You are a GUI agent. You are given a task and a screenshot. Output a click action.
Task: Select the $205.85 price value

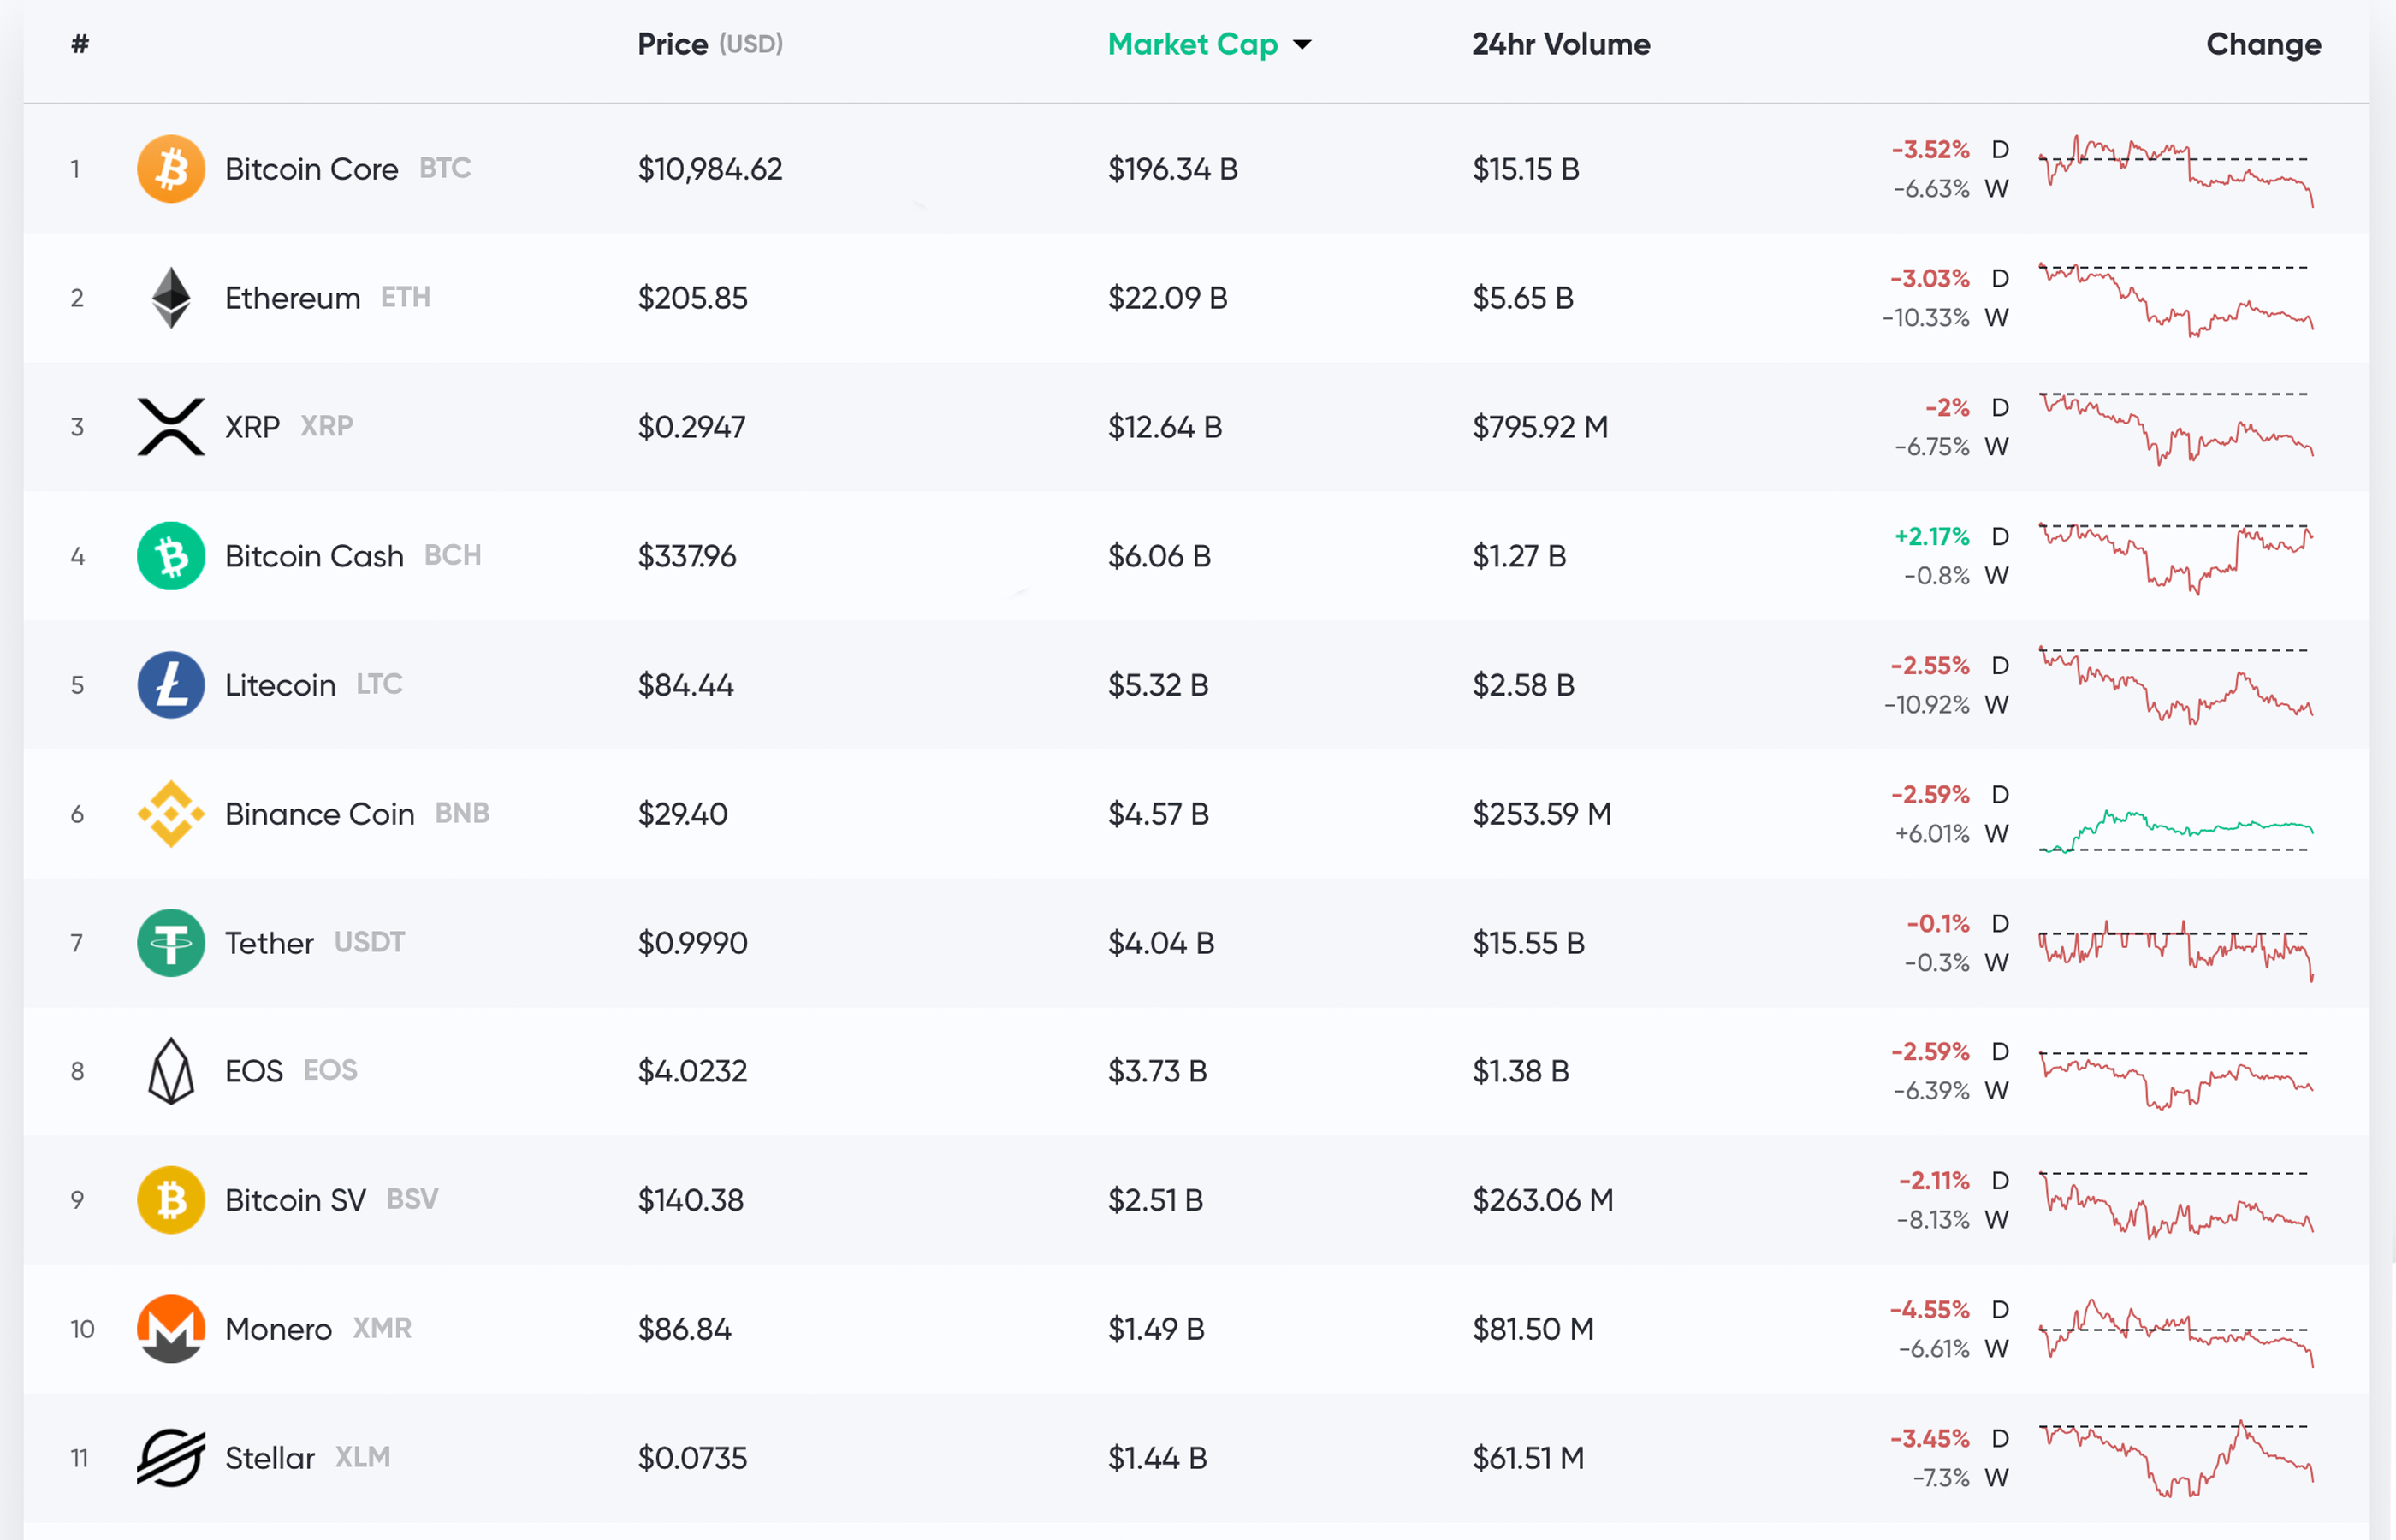pos(693,298)
